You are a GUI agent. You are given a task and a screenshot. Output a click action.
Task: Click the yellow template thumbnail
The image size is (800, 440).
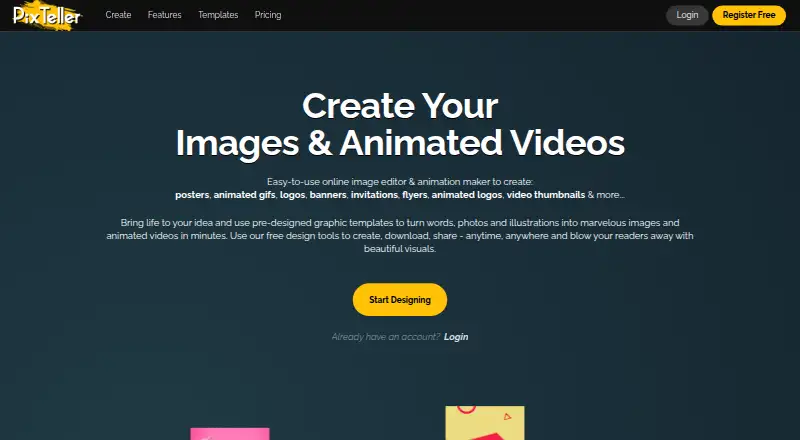pyautogui.click(x=485, y=423)
